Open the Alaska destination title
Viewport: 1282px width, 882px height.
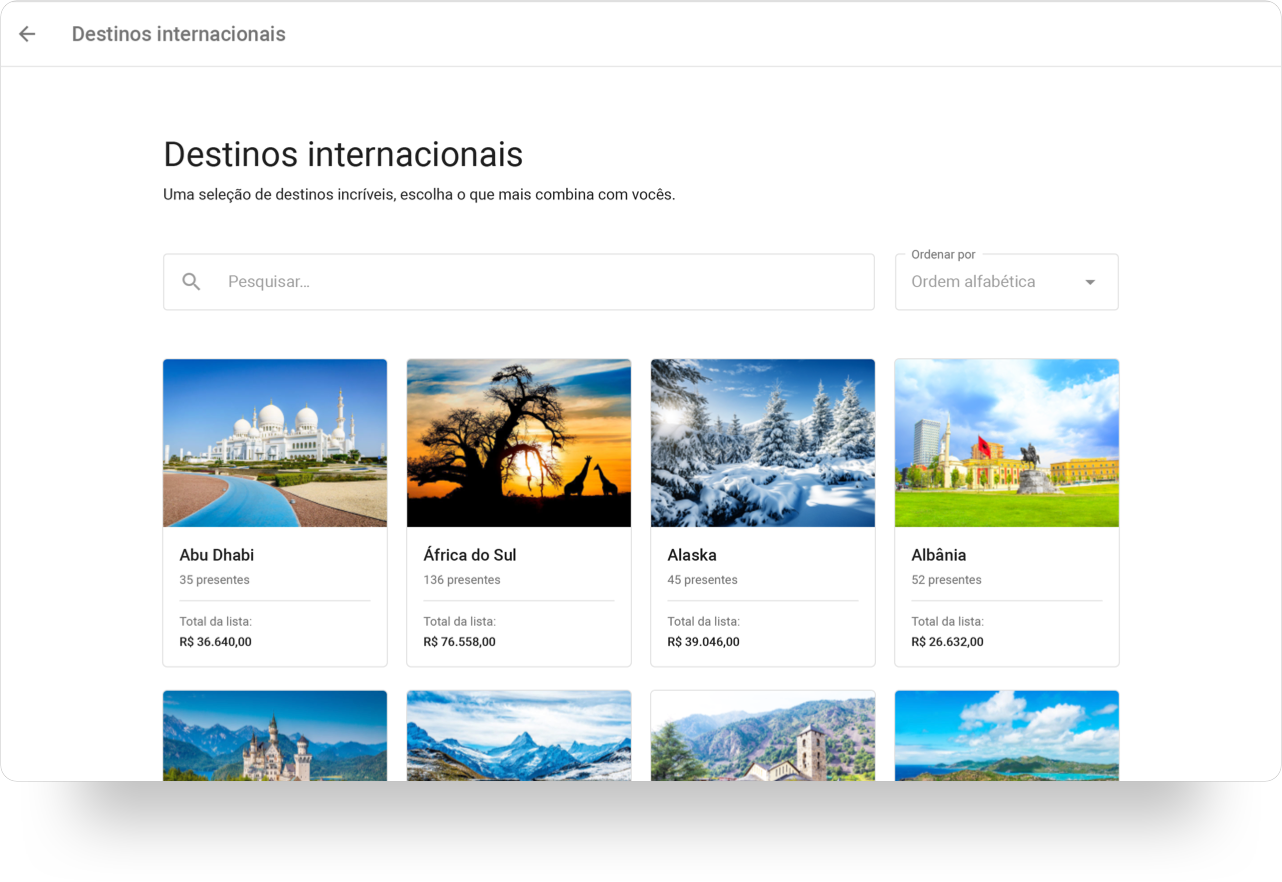[692, 555]
